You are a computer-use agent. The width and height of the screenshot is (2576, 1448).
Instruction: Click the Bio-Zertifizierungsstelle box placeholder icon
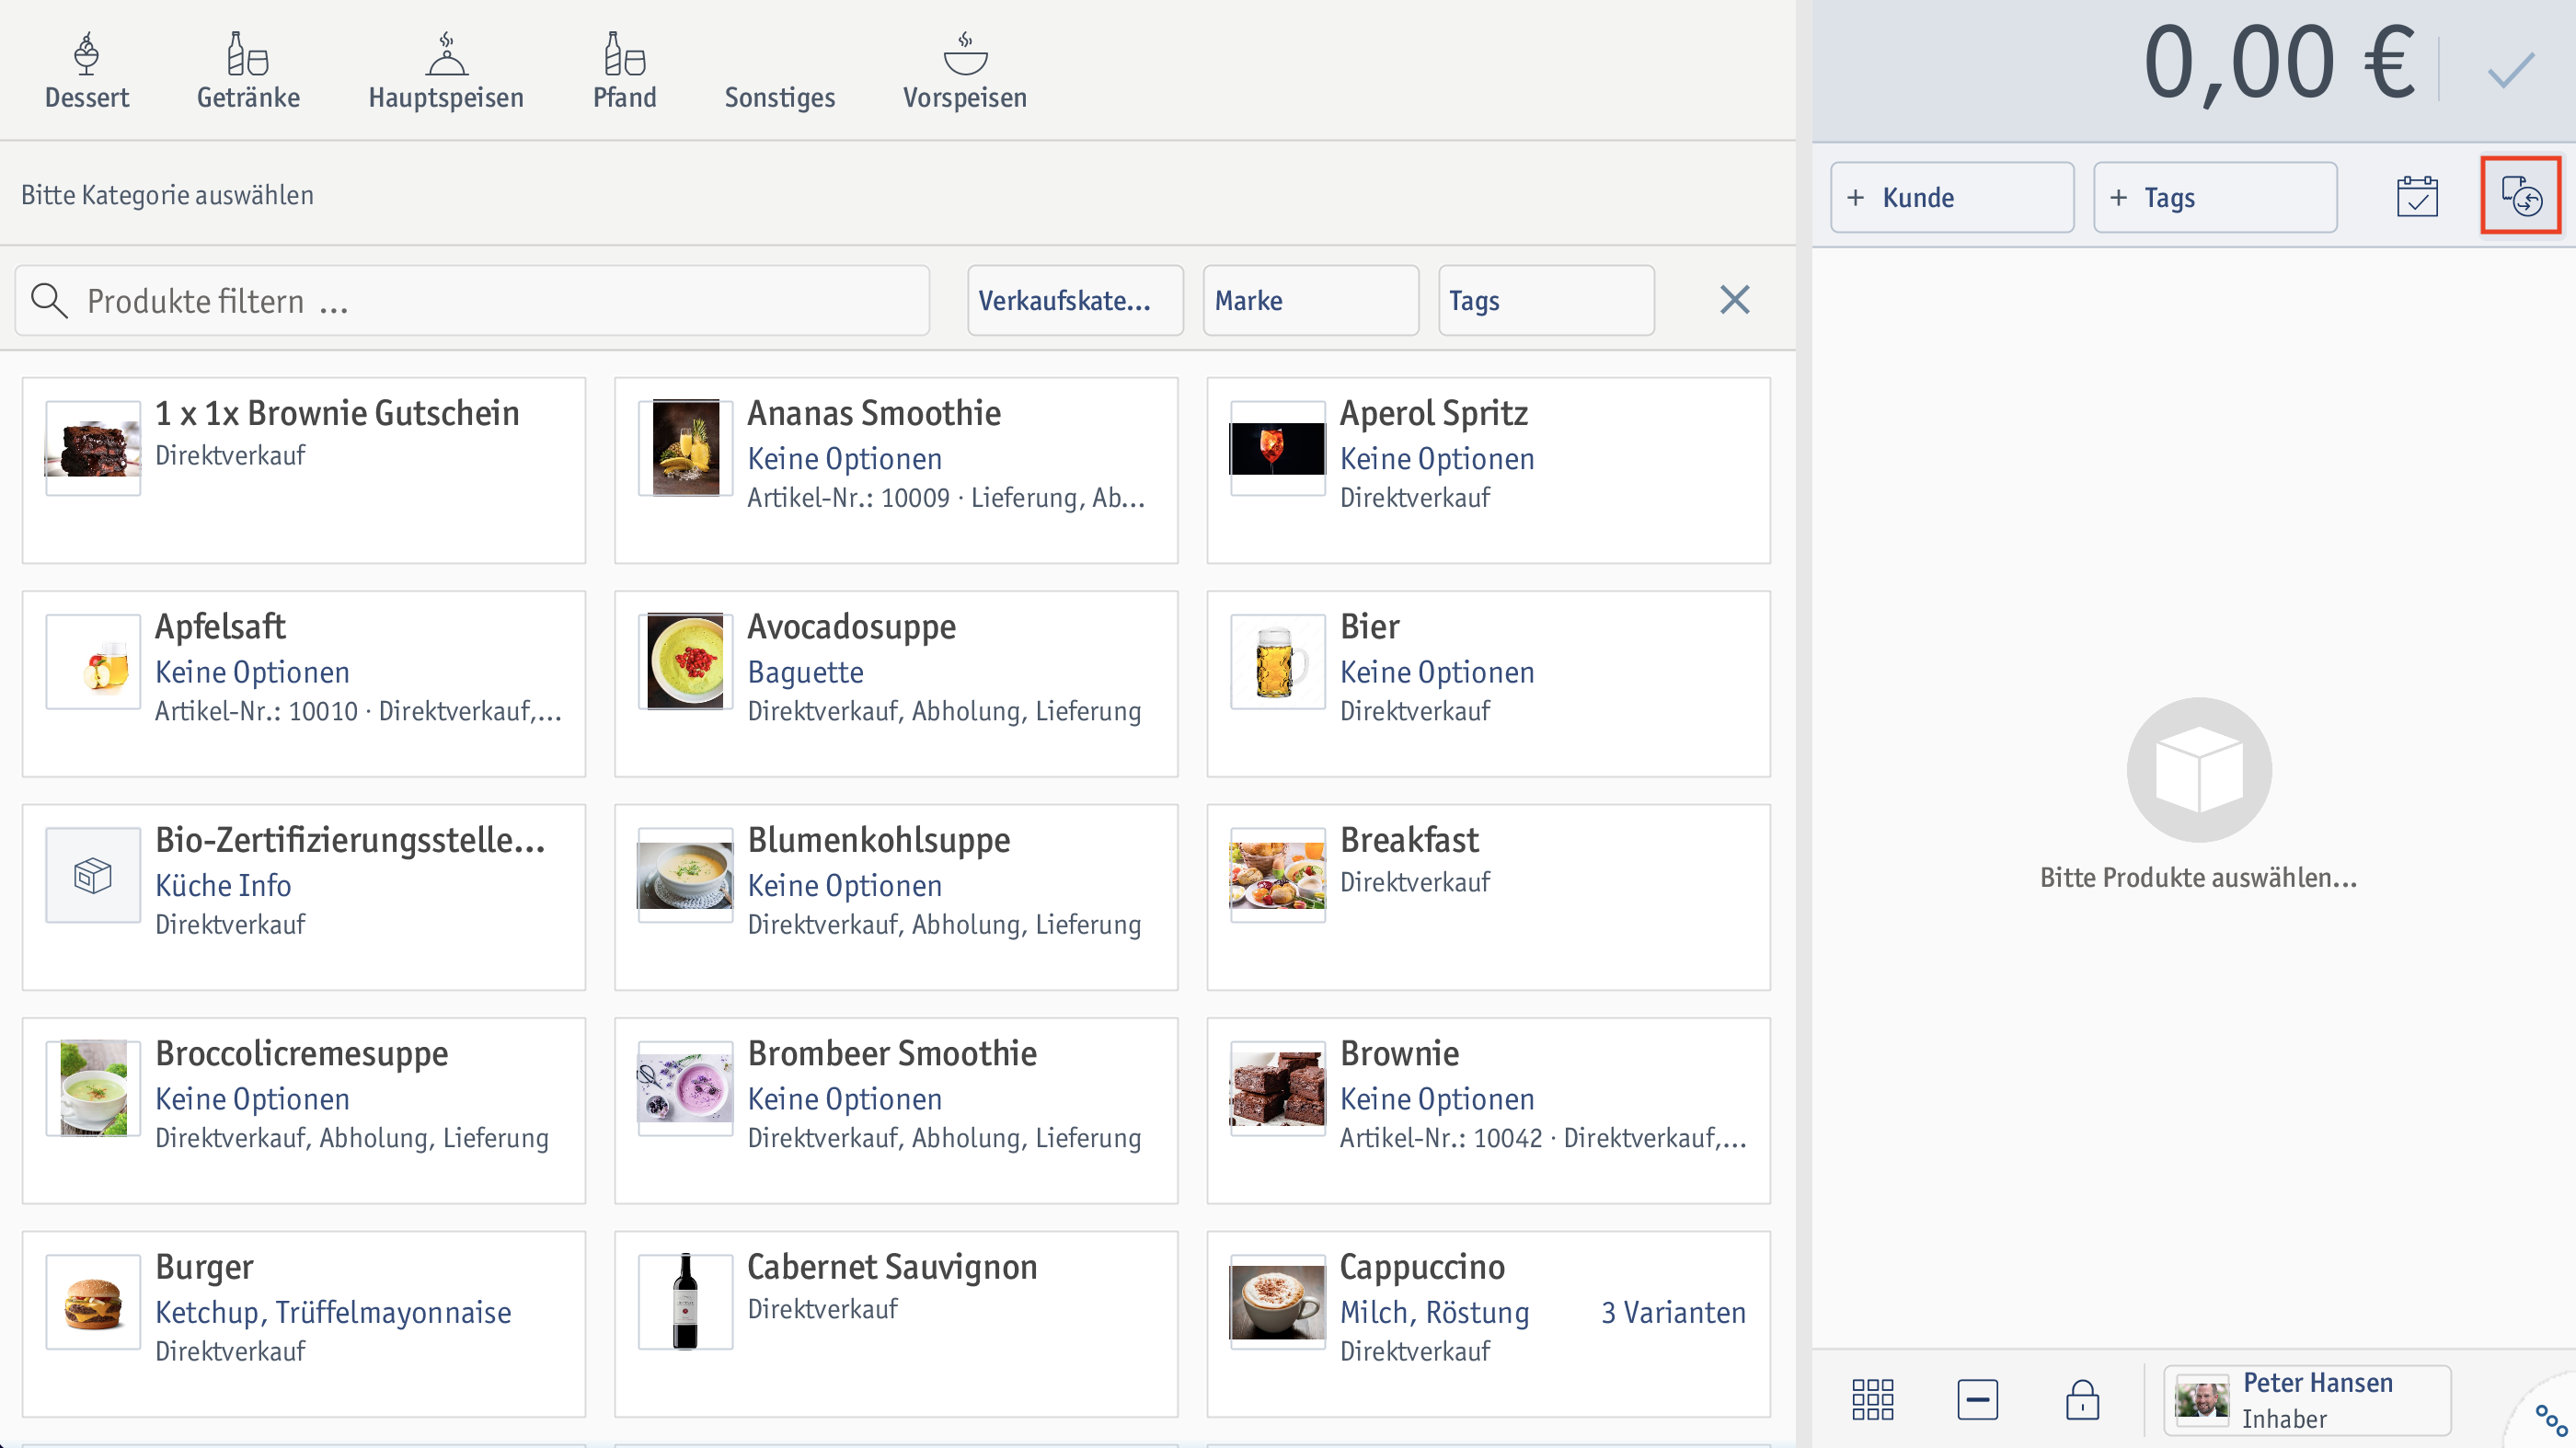point(93,875)
